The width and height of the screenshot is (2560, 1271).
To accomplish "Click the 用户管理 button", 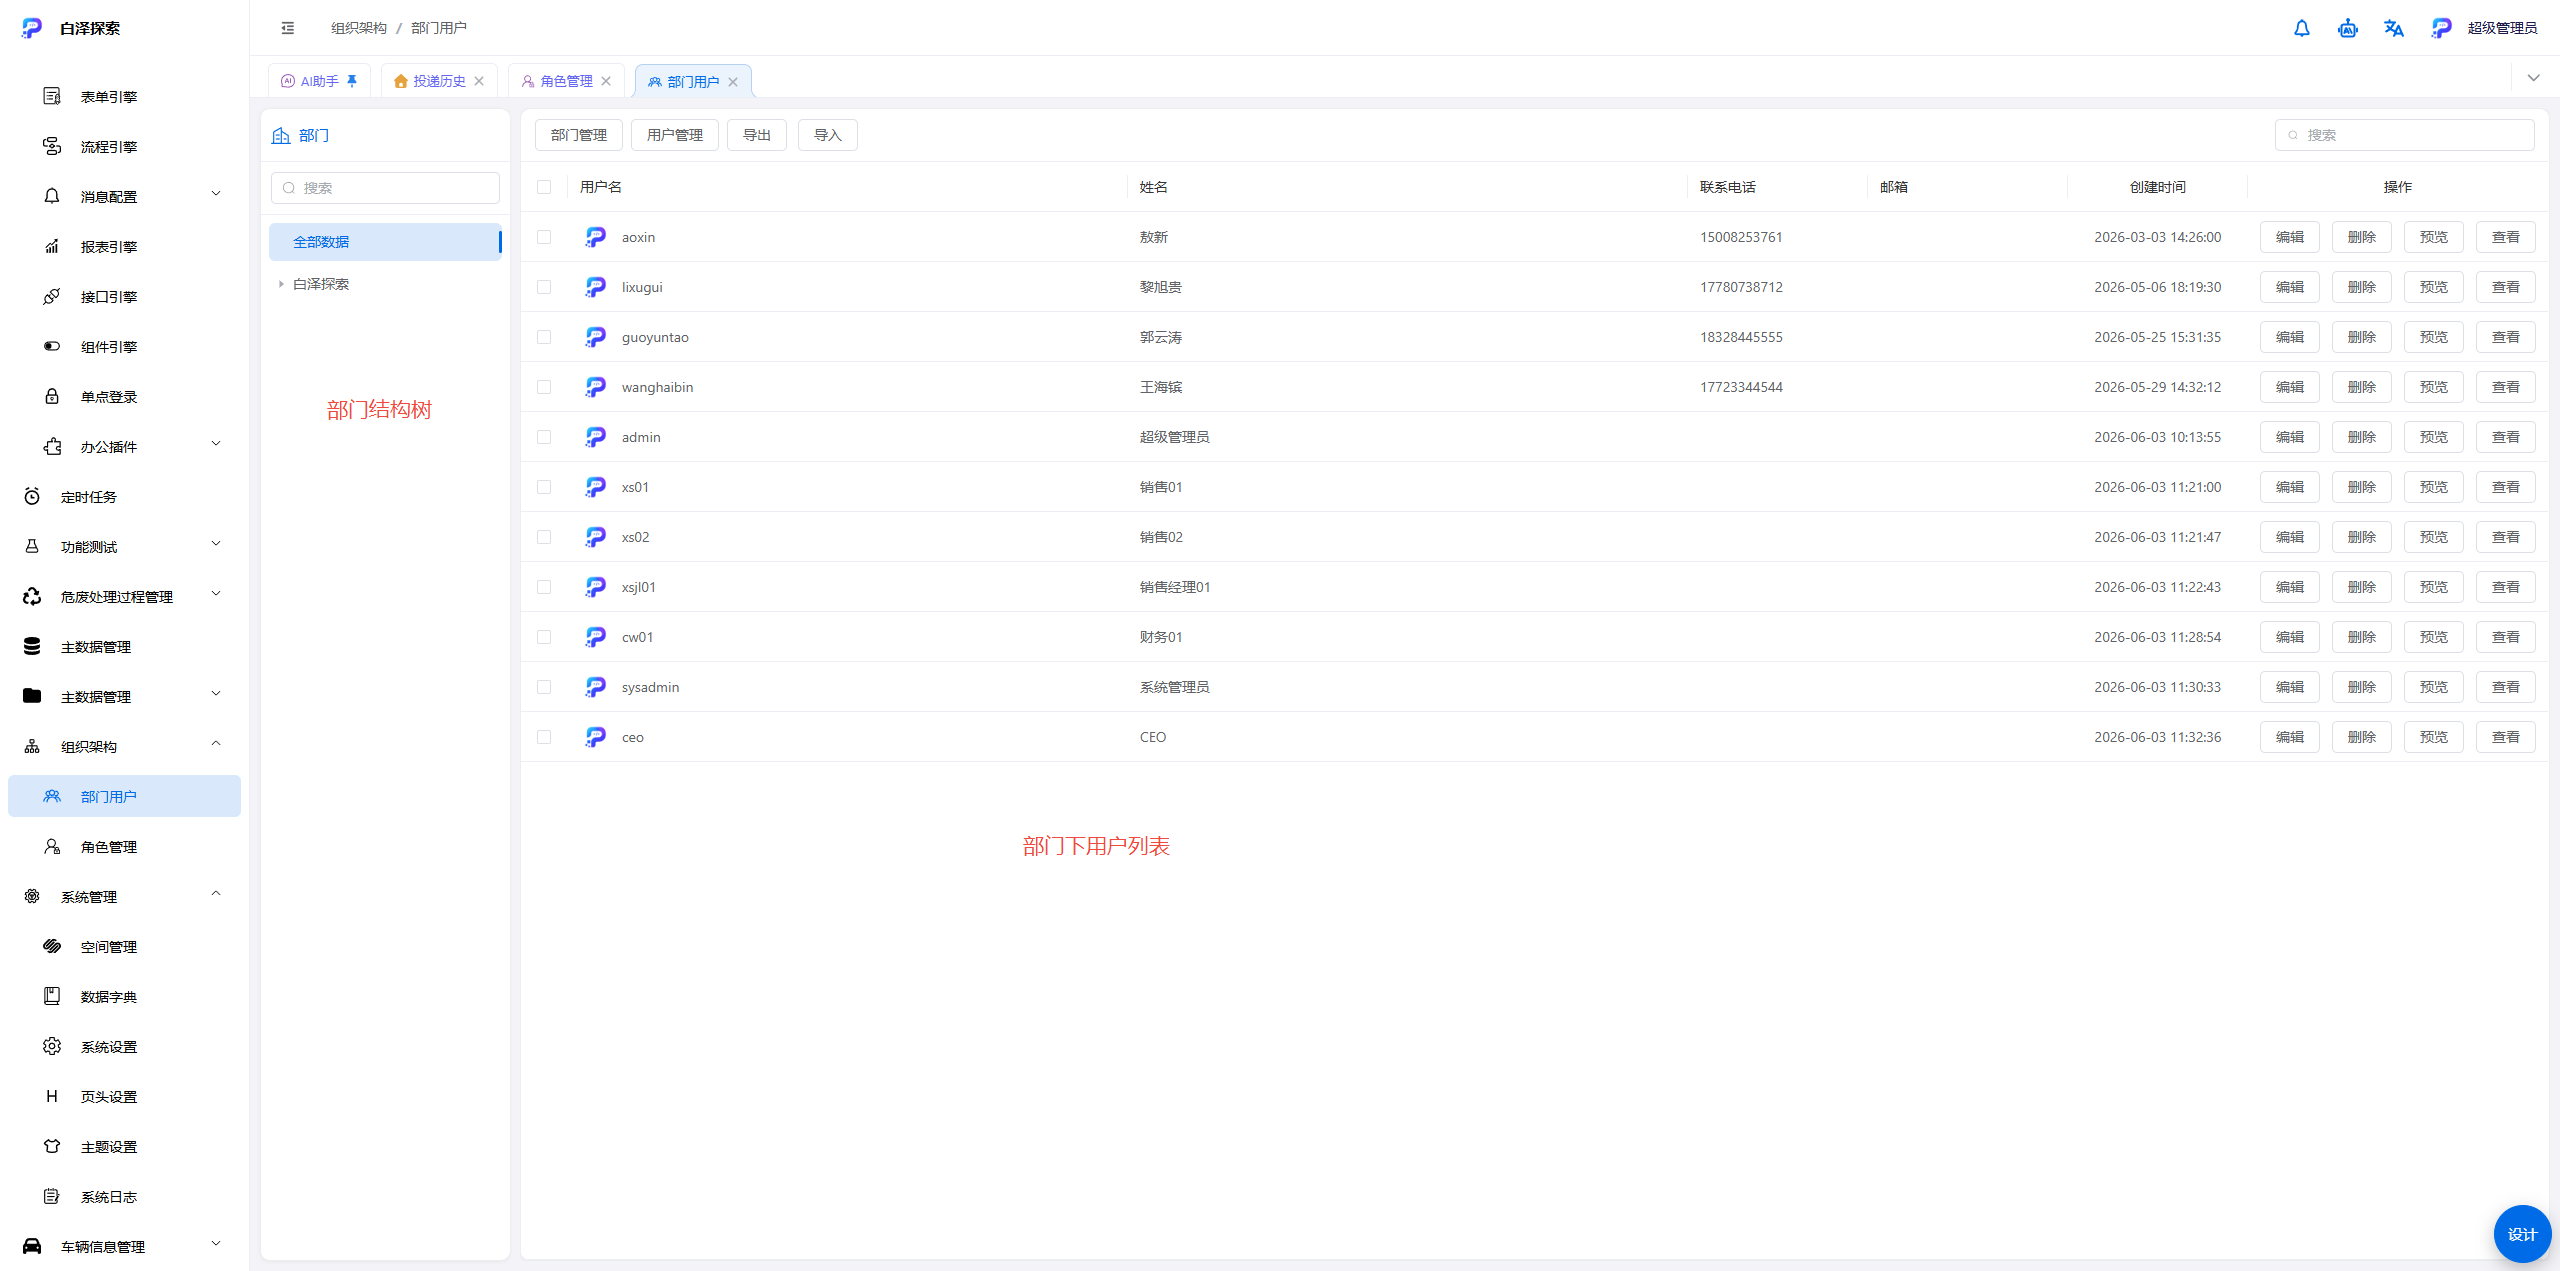I will tap(675, 135).
